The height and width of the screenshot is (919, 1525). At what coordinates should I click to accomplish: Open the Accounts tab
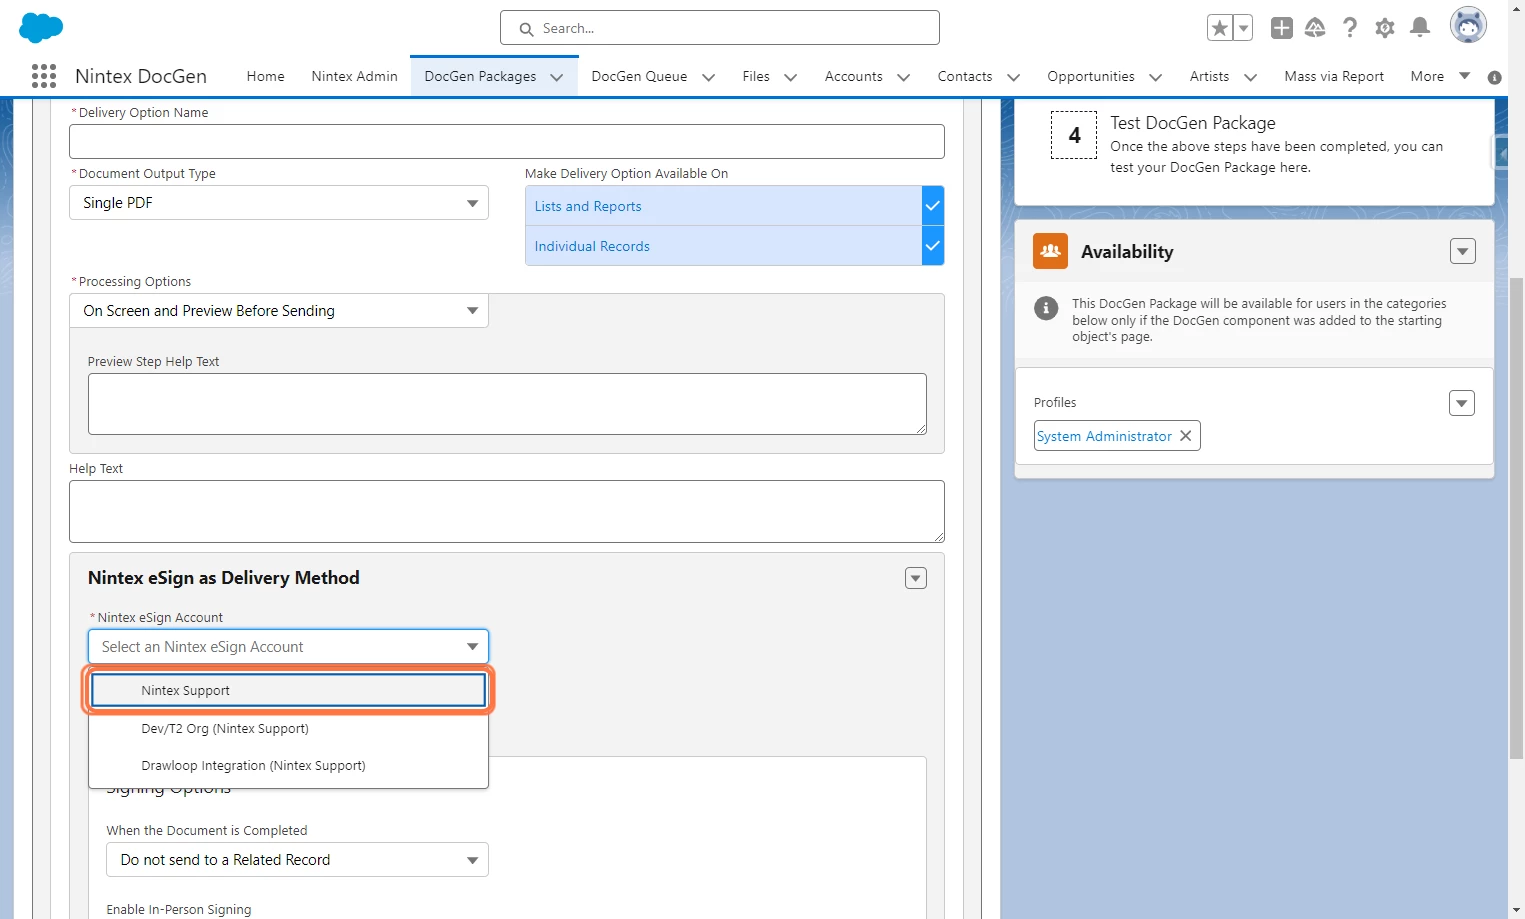(x=853, y=76)
